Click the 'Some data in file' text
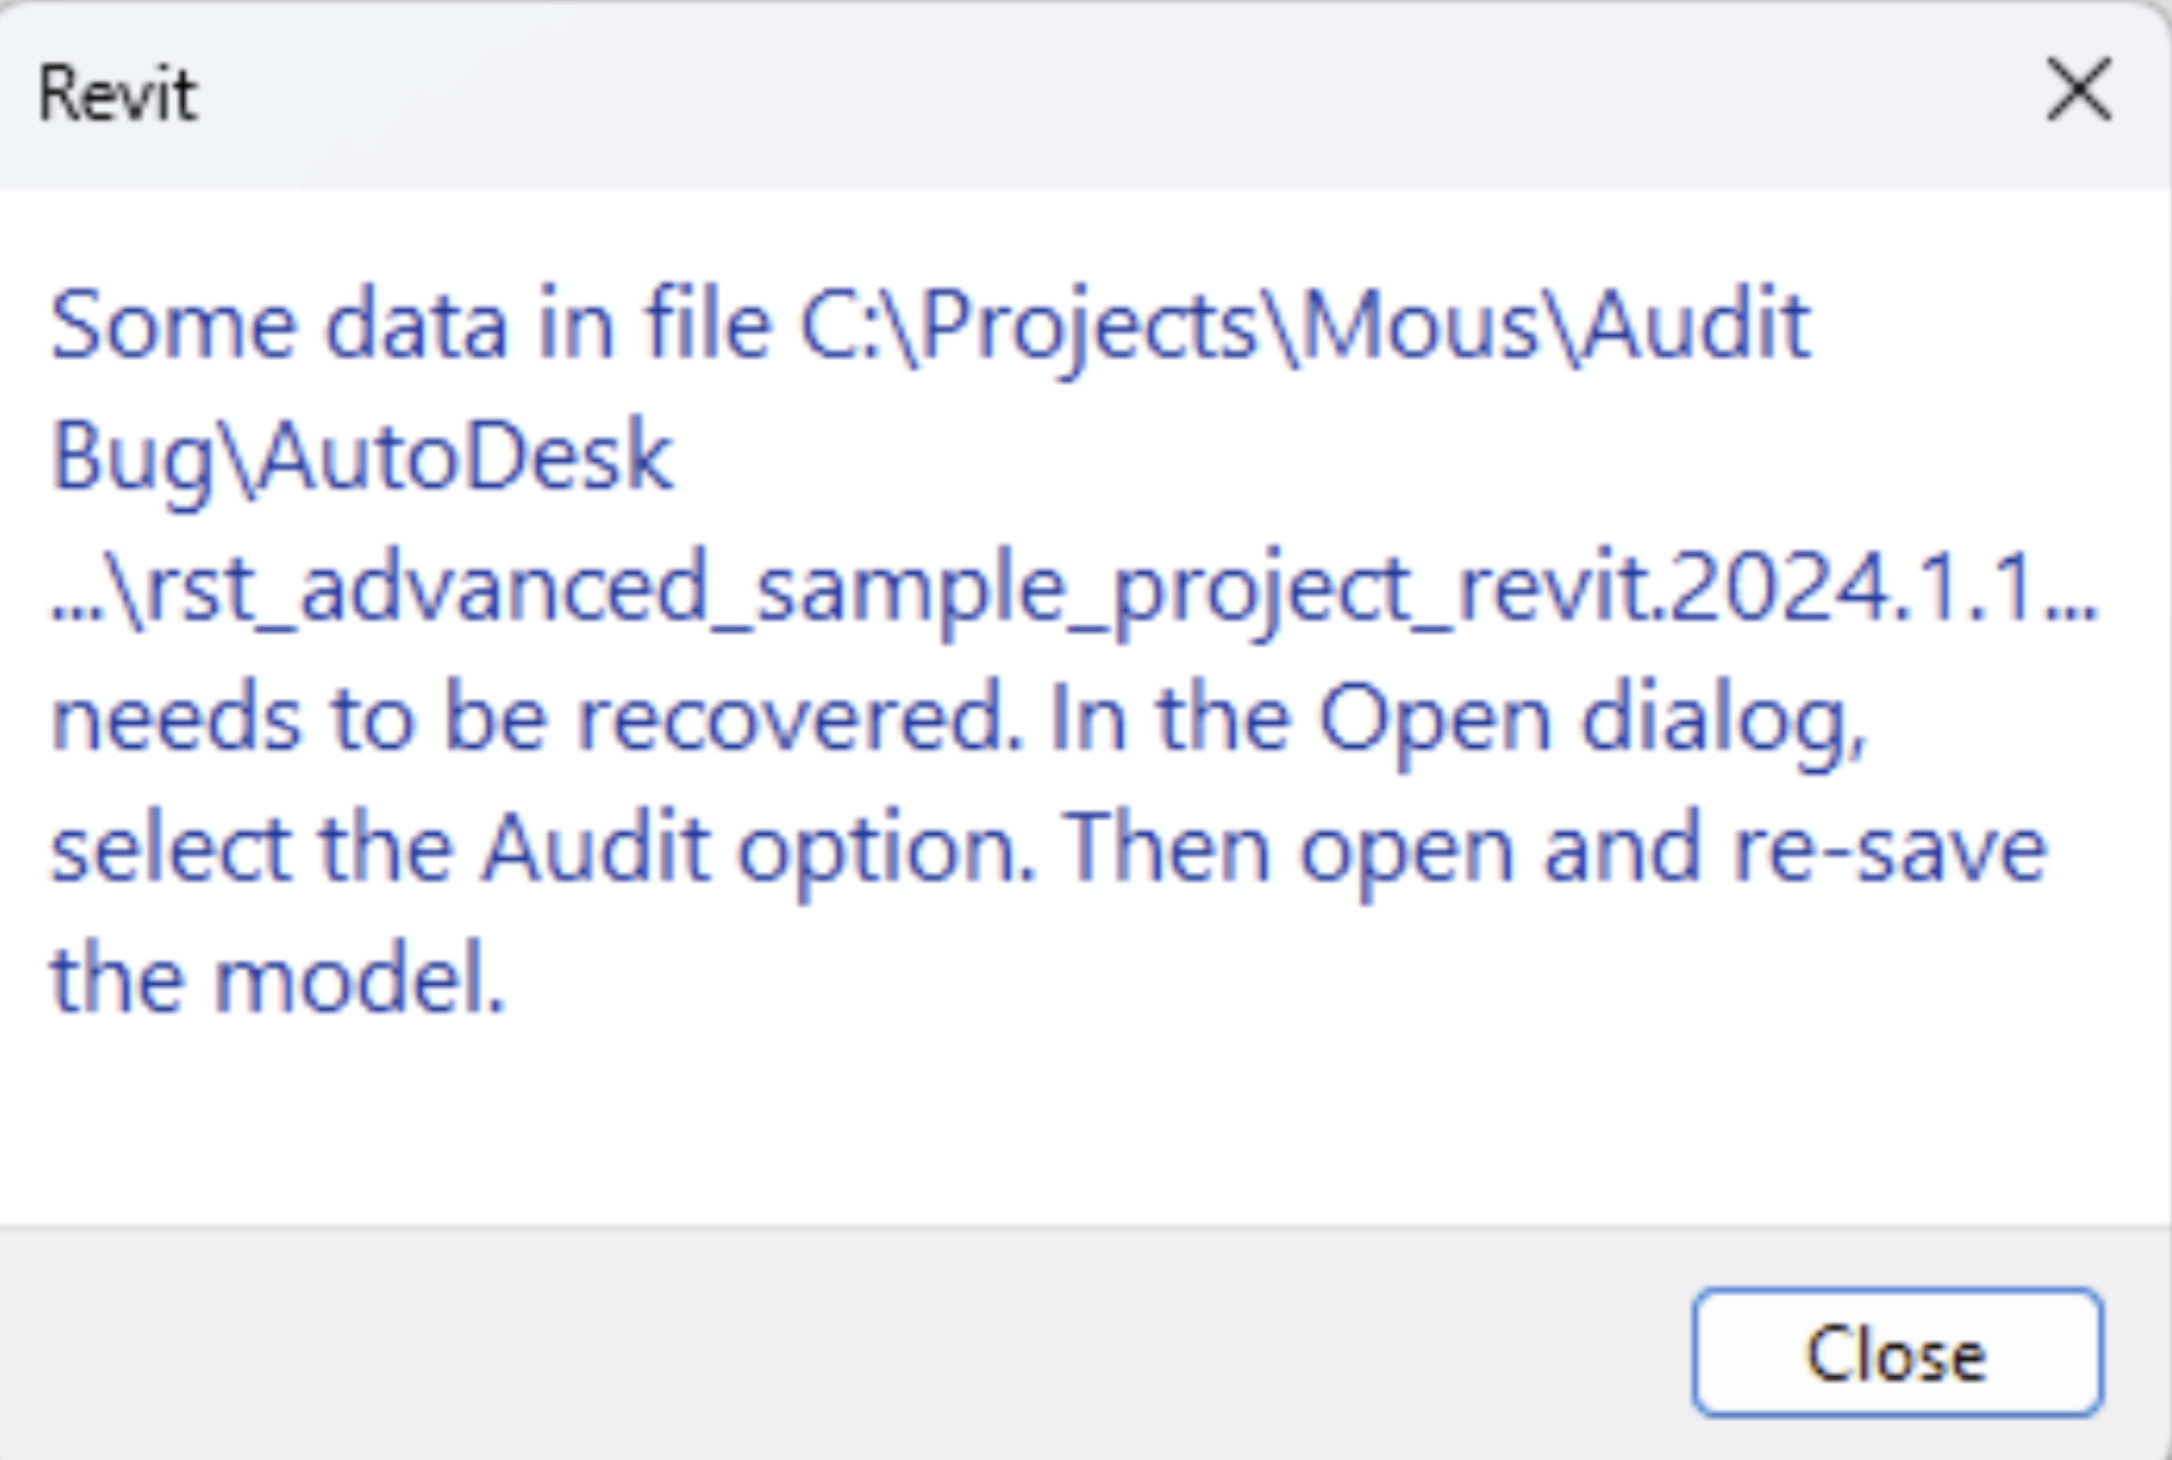2172x1460 pixels. pyautogui.click(x=410, y=325)
